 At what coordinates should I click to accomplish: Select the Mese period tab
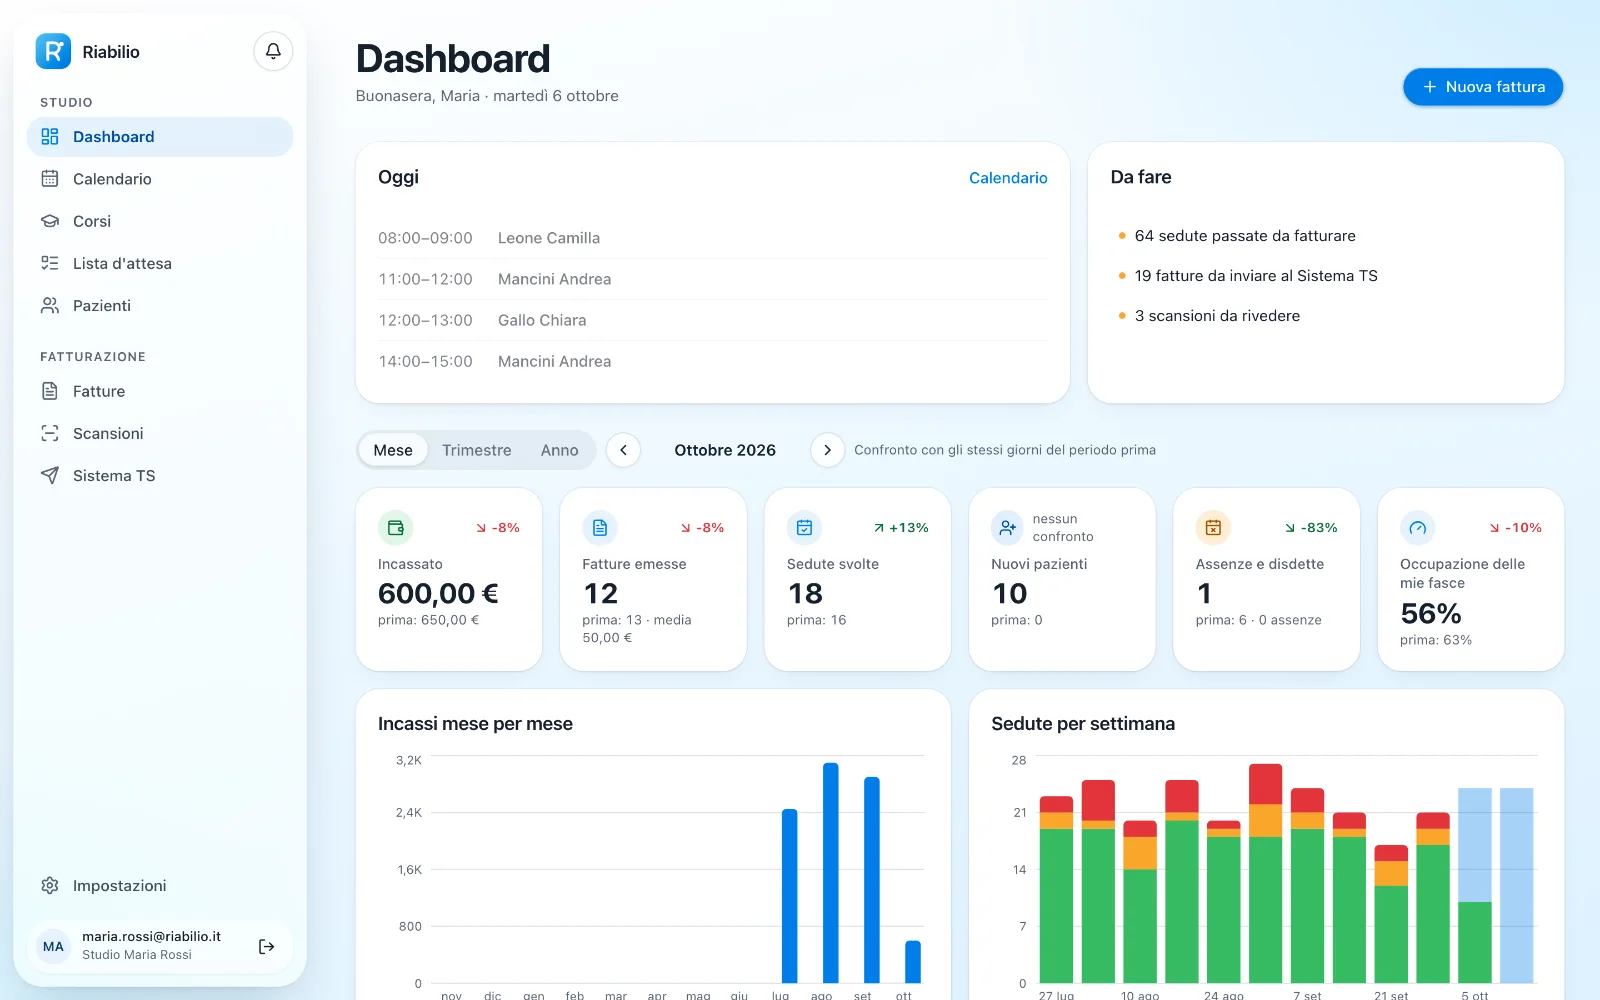(x=393, y=450)
